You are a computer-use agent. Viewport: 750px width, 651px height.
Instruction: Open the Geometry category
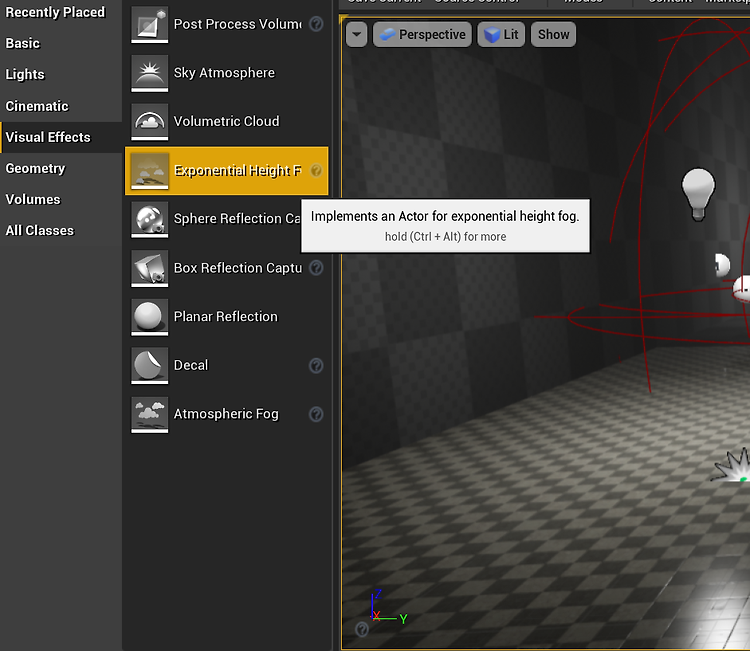click(35, 168)
